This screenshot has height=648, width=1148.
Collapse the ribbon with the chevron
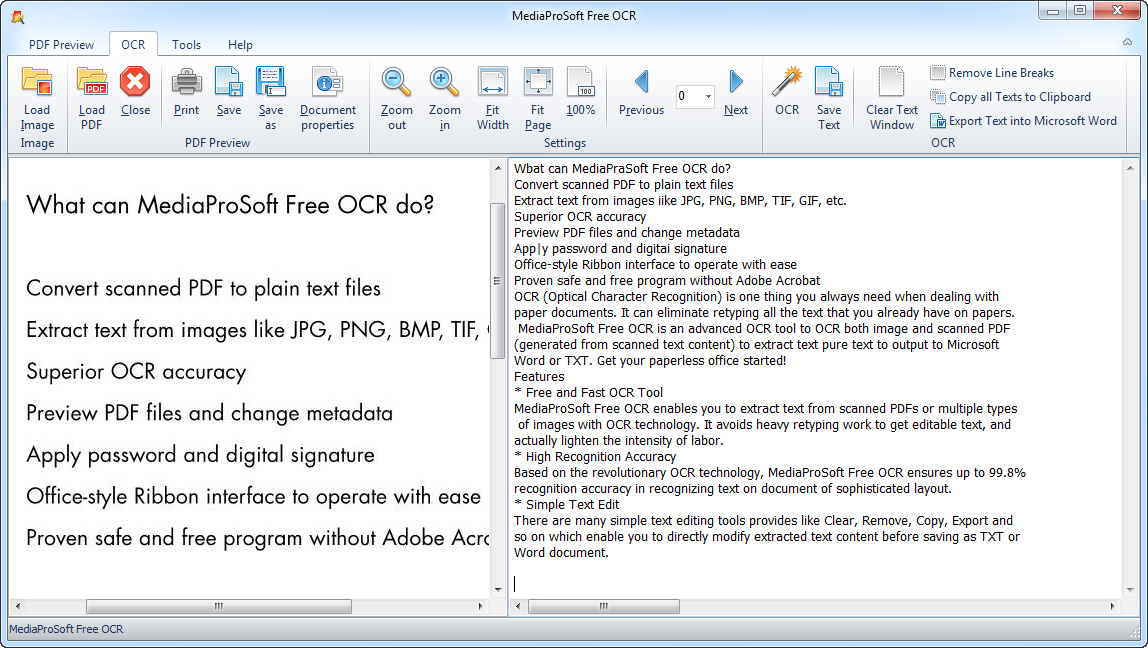(1128, 42)
